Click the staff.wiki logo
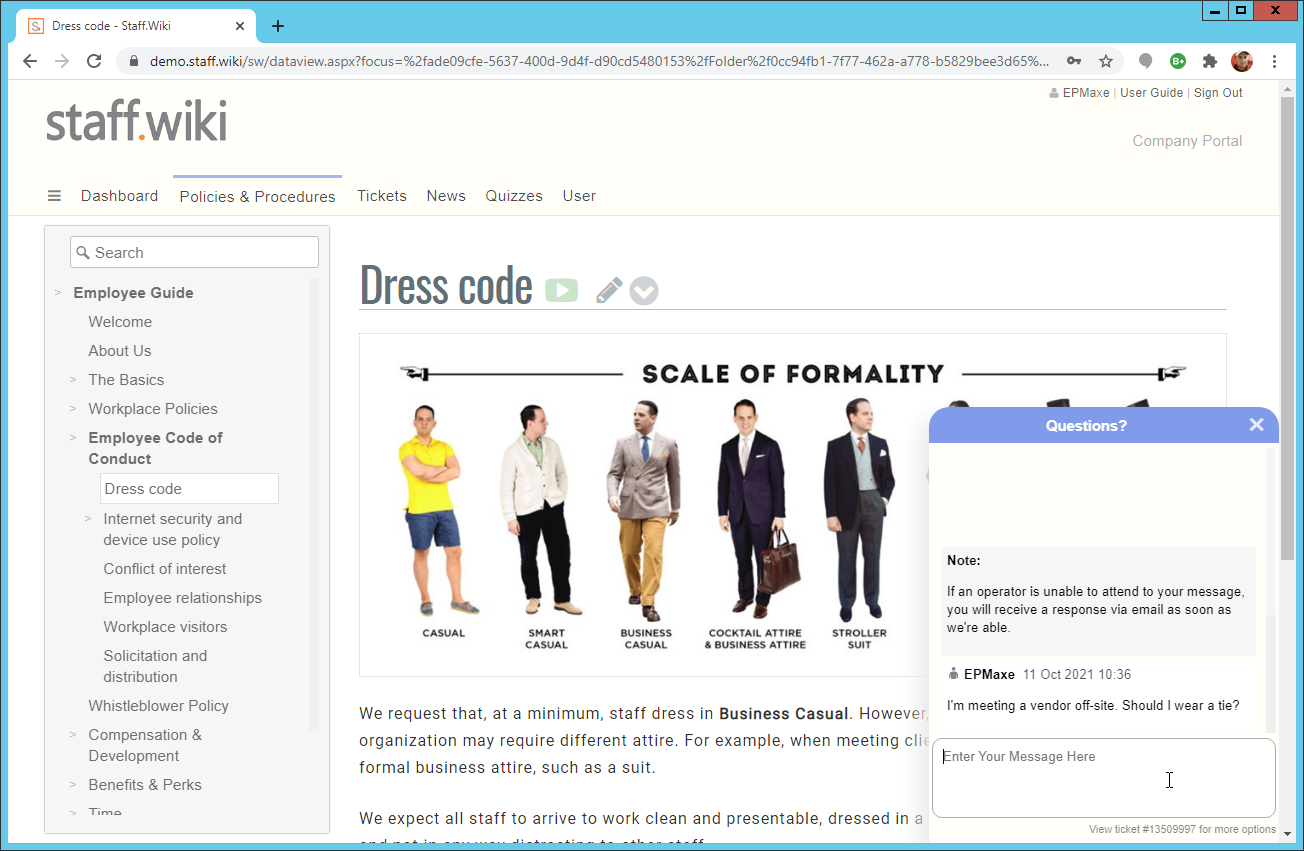This screenshot has height=851, width=1304. (137, 121)
